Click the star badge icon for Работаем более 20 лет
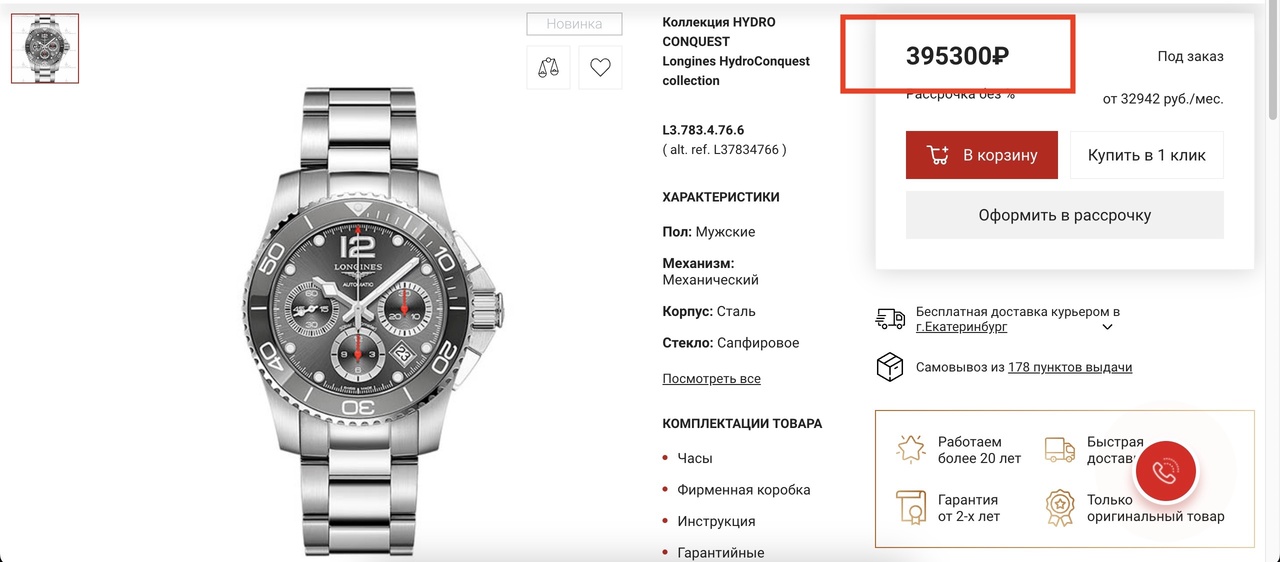This screenshot has height=562, width=1280. (911, 449)
